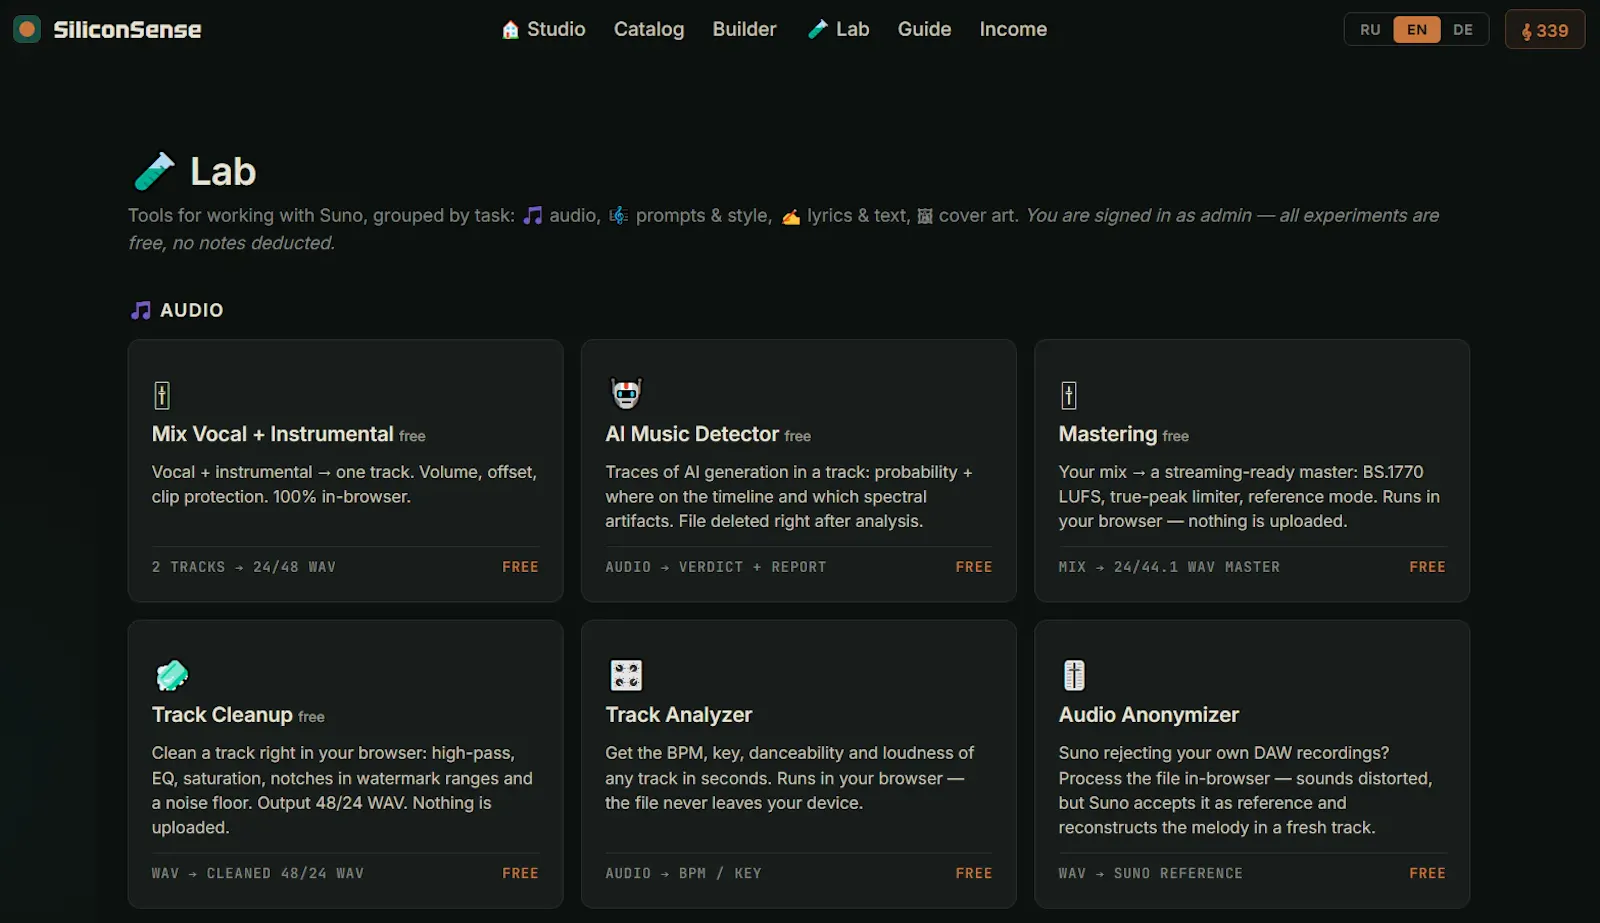Open the Guide page
The width and height of the screenshot is (1600, 923).
tap(924, 29)
